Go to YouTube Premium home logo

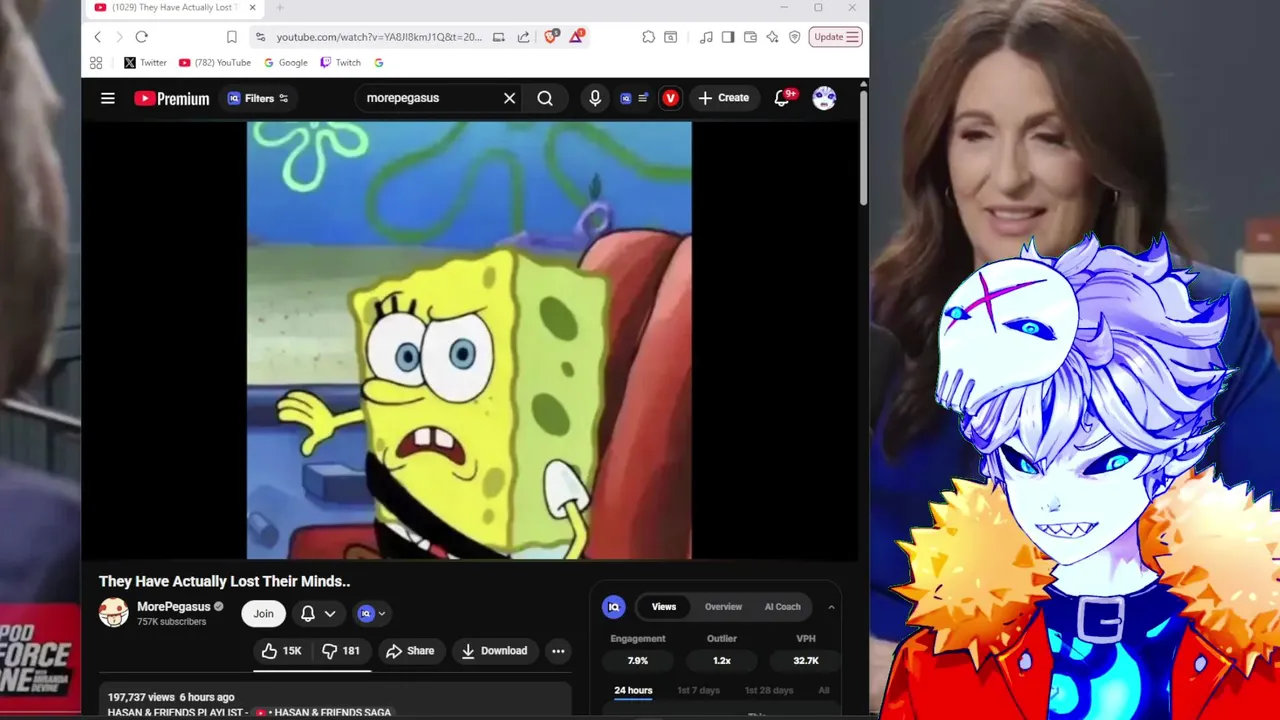(x=172, y=98)
